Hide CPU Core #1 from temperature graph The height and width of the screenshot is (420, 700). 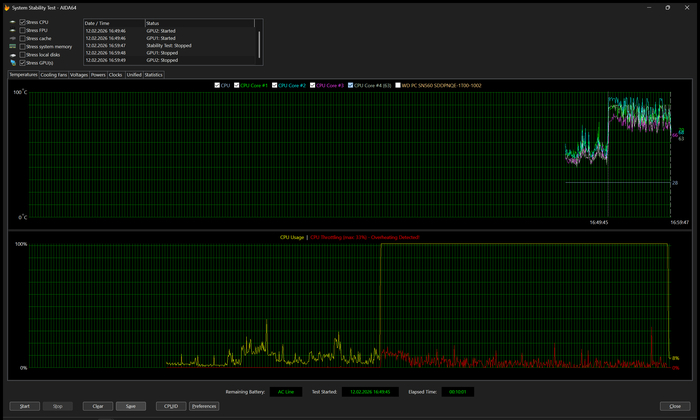(x=237, y=85)
